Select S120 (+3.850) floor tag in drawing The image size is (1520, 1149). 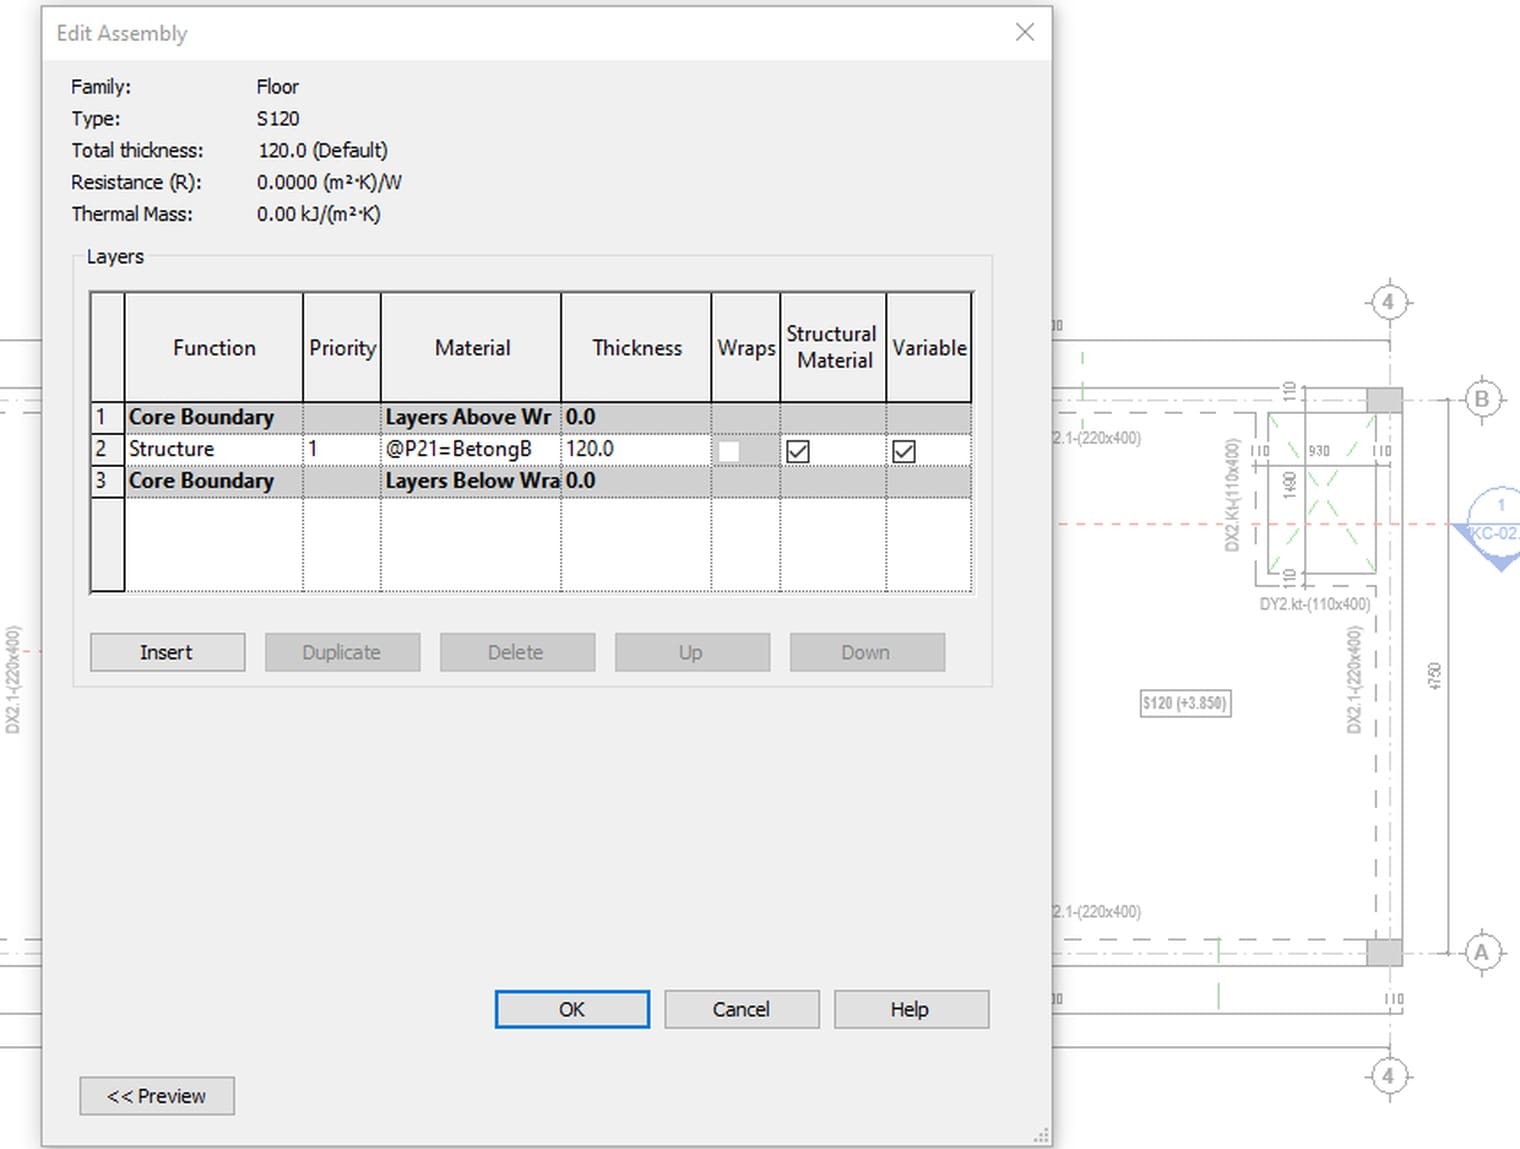tap(1185, 703)
